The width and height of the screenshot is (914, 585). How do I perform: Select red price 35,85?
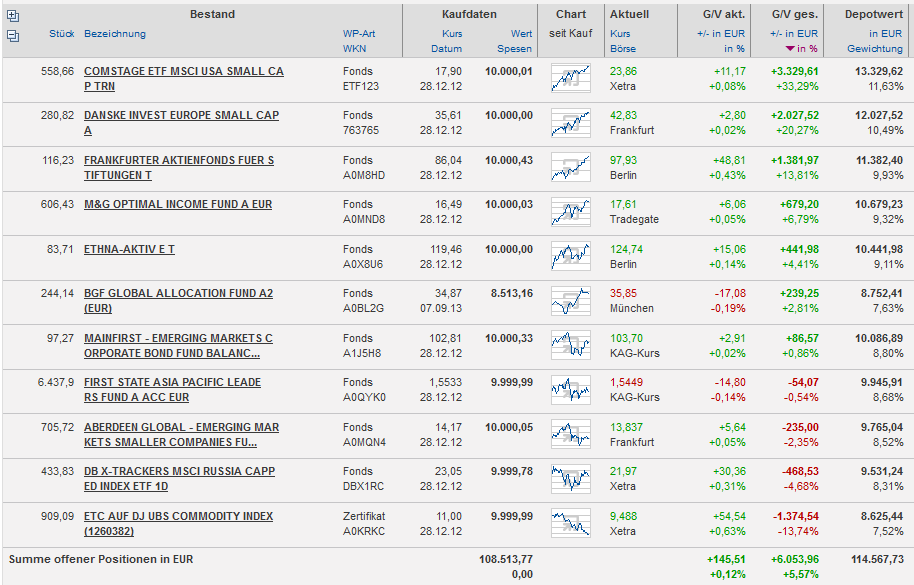point(624,293)
